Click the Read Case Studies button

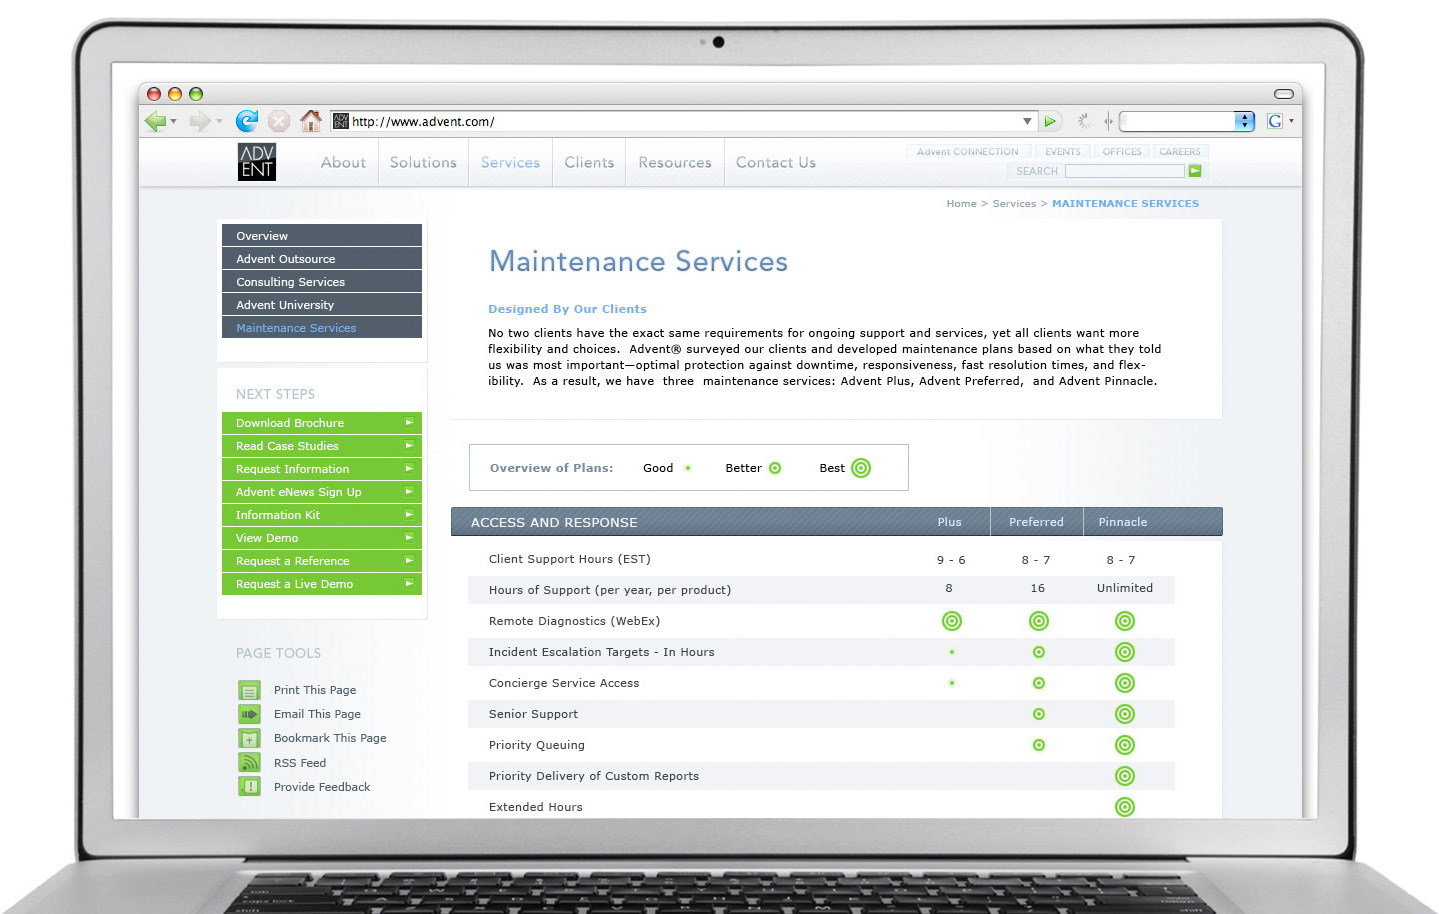[322, 446]
